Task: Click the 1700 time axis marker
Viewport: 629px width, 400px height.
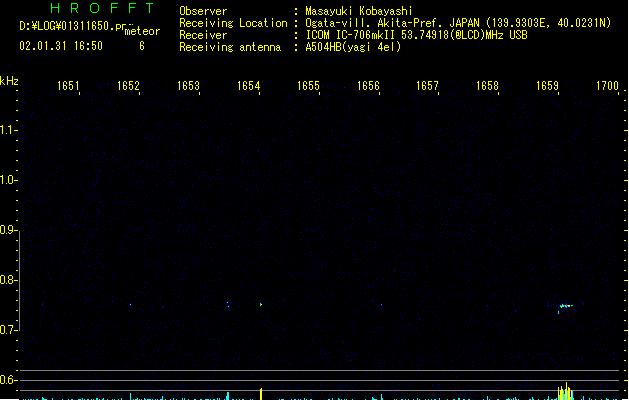Action: (607, 86)
